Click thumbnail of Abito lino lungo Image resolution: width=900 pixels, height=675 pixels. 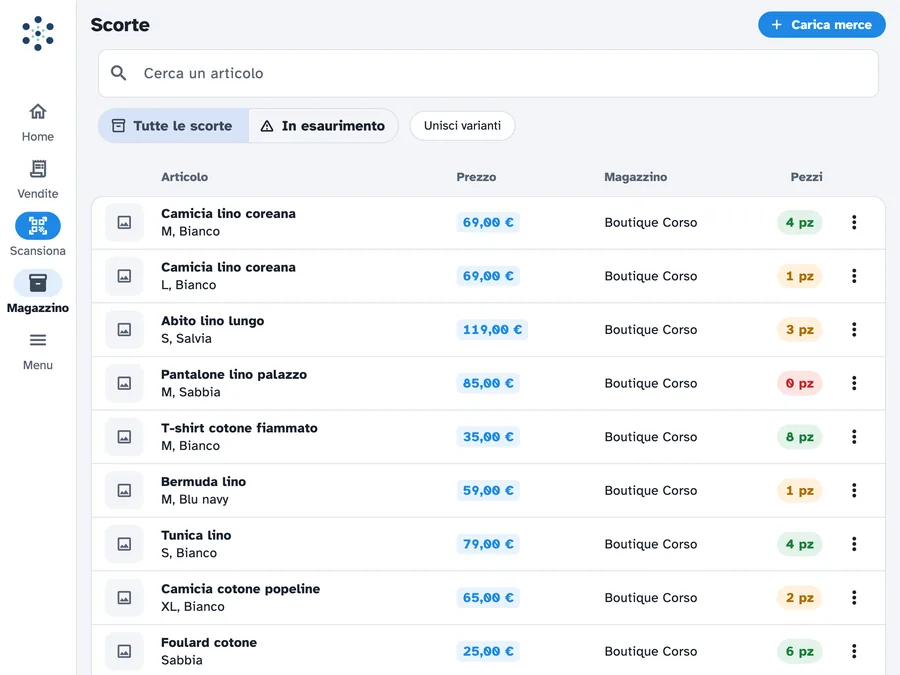coord(124,329)
